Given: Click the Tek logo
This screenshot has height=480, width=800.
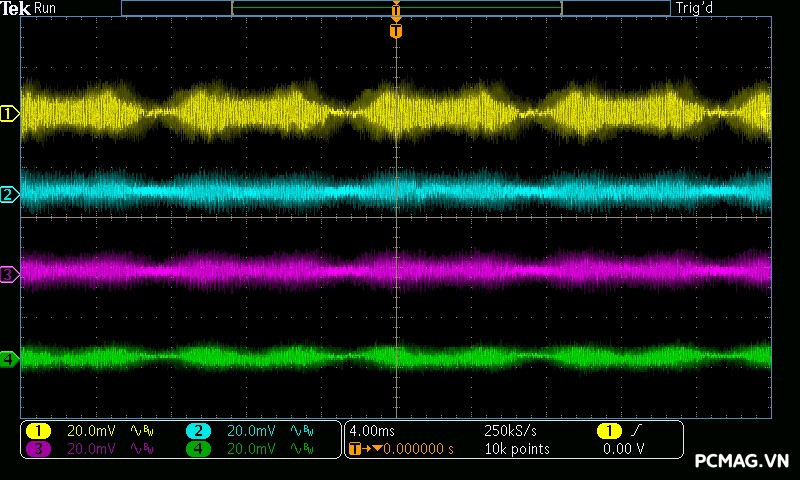Looking at the screenshot, I should [x=17, y=8].
